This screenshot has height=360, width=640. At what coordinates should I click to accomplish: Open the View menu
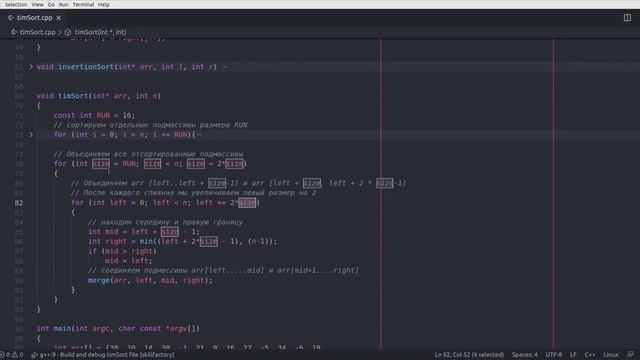(37, 4)
